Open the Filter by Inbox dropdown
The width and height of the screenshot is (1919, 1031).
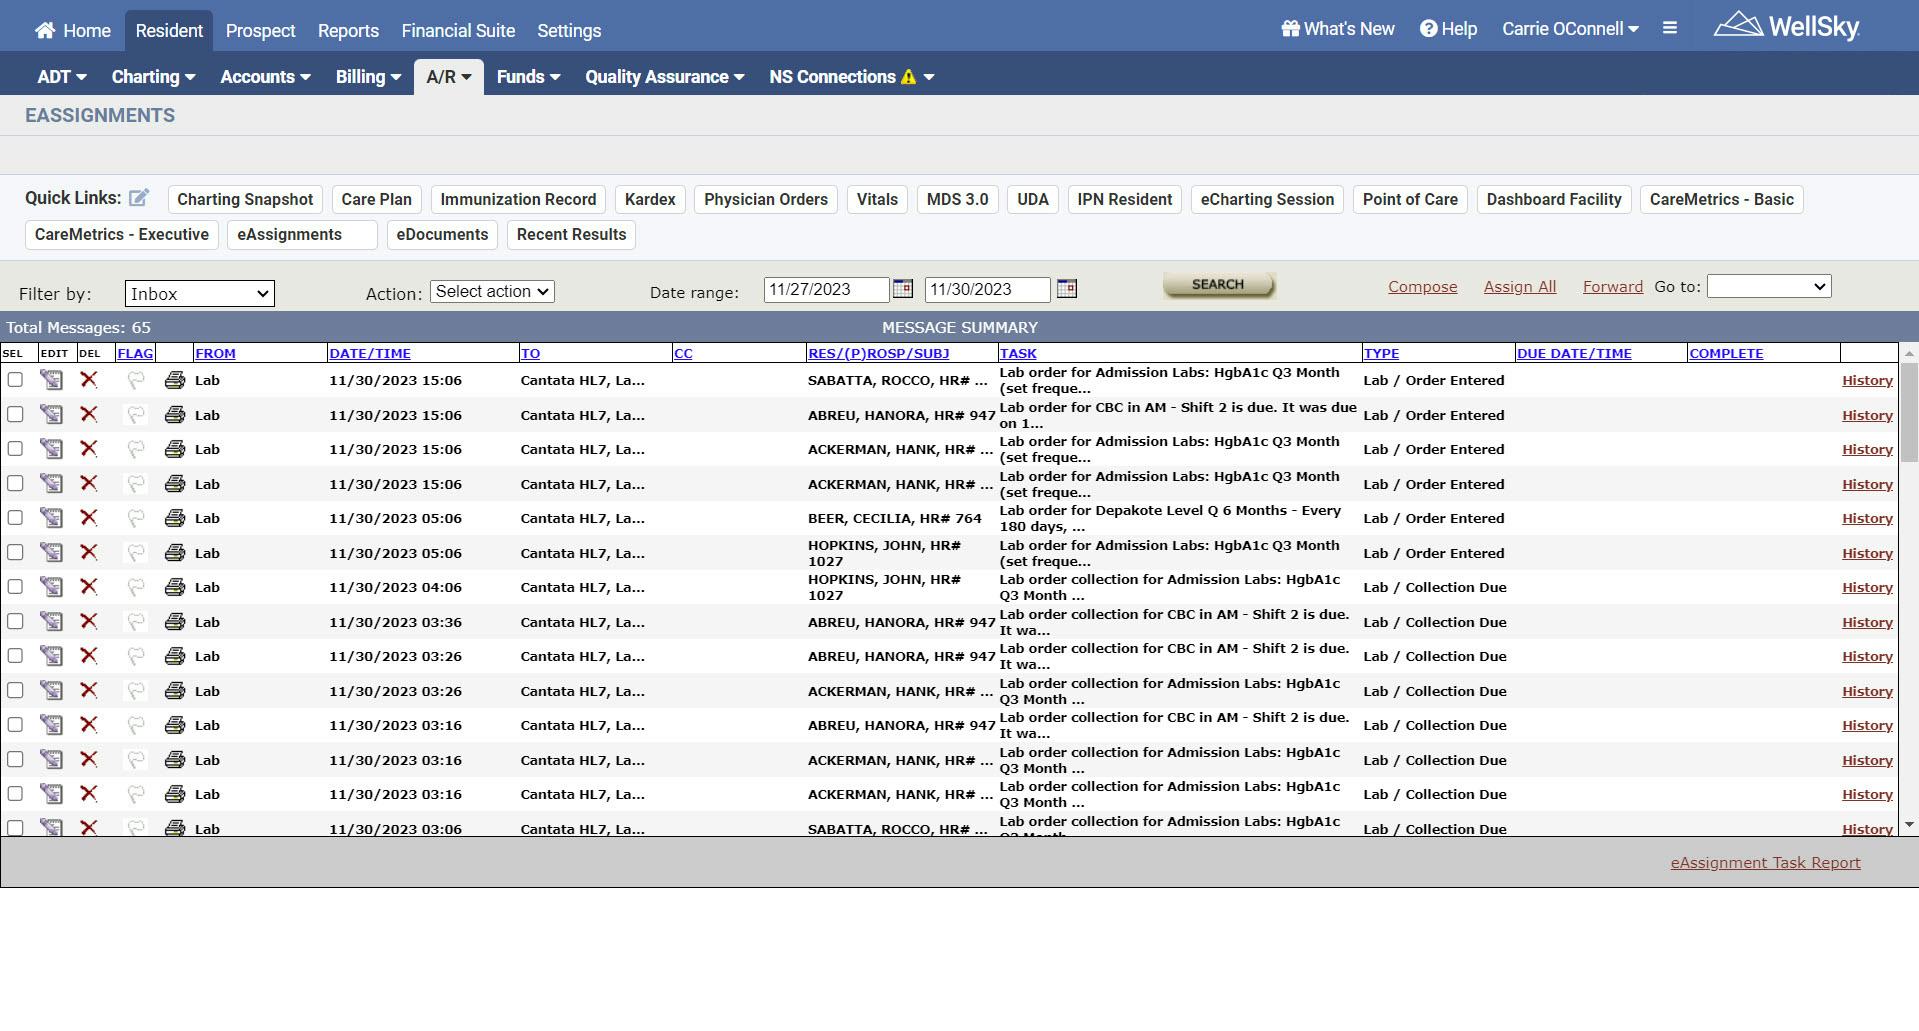tap(198, 293)
